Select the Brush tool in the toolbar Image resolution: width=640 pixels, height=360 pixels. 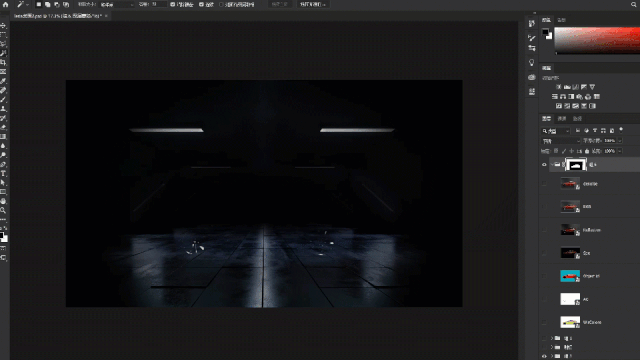pyautogui.click(x=3, y=100)
